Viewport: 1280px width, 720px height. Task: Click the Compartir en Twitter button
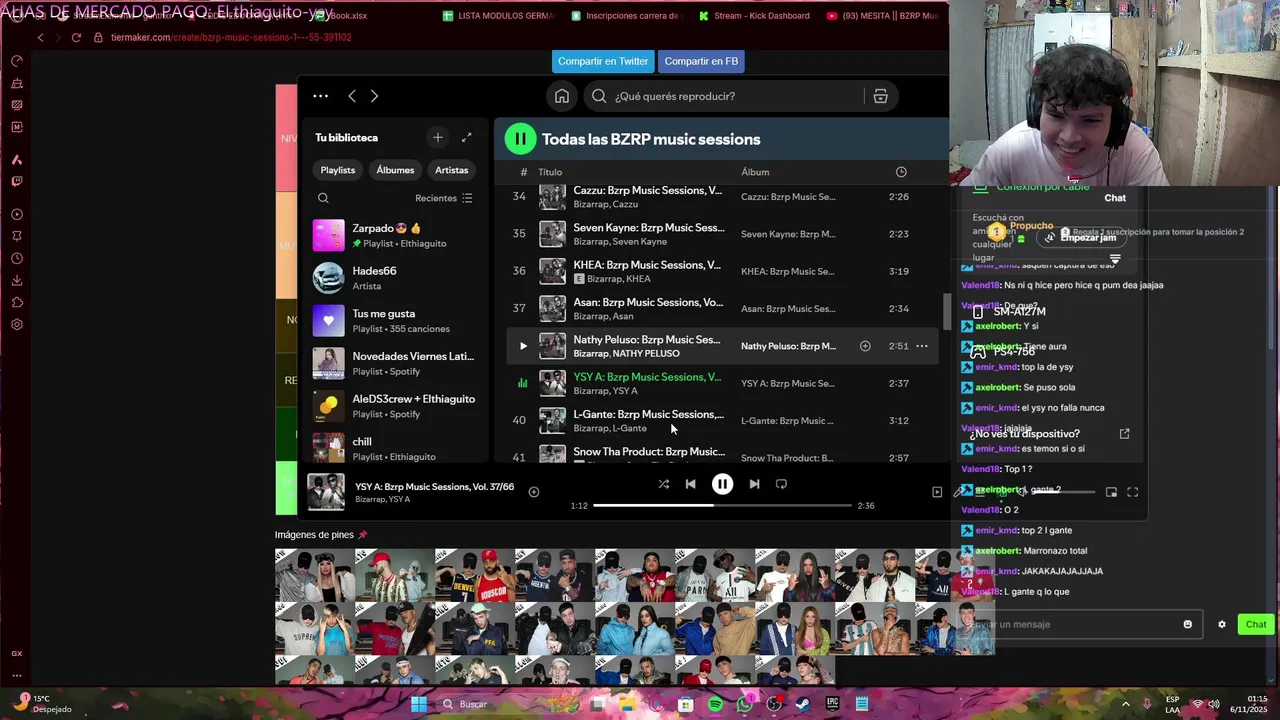pos(603,61)
